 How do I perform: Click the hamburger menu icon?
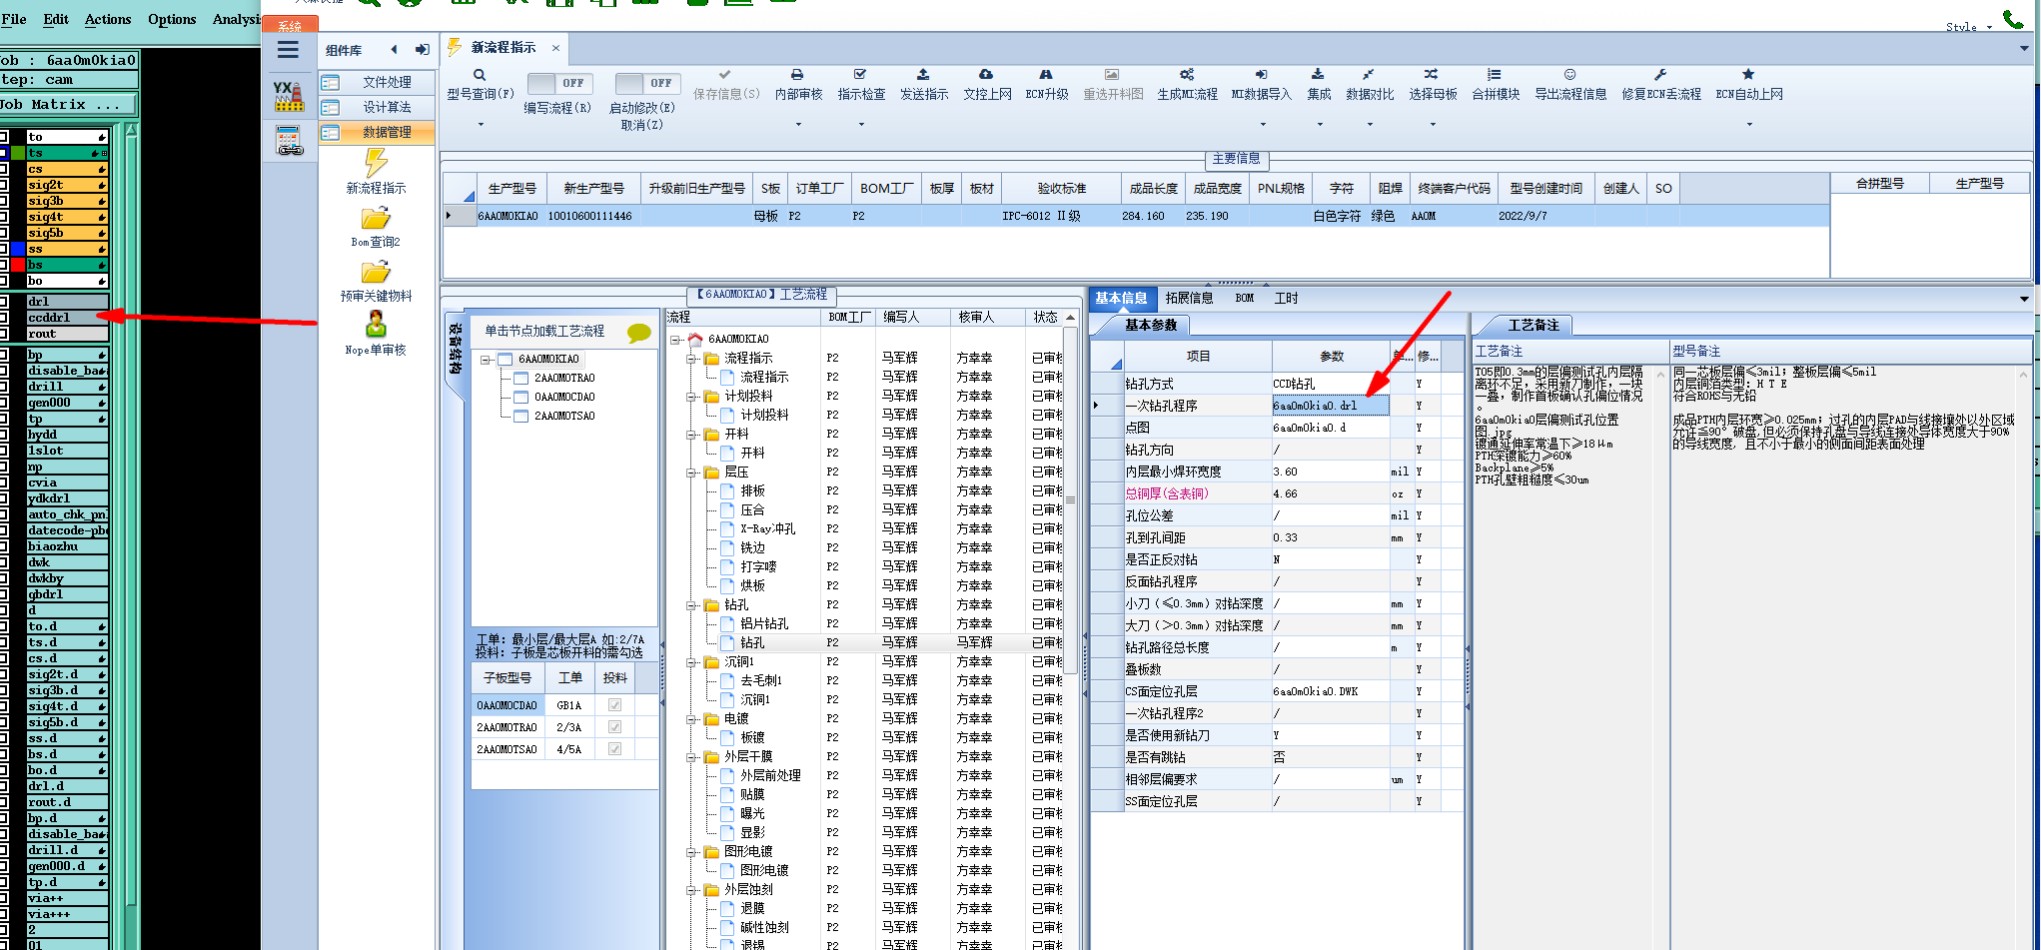(288, 50)
